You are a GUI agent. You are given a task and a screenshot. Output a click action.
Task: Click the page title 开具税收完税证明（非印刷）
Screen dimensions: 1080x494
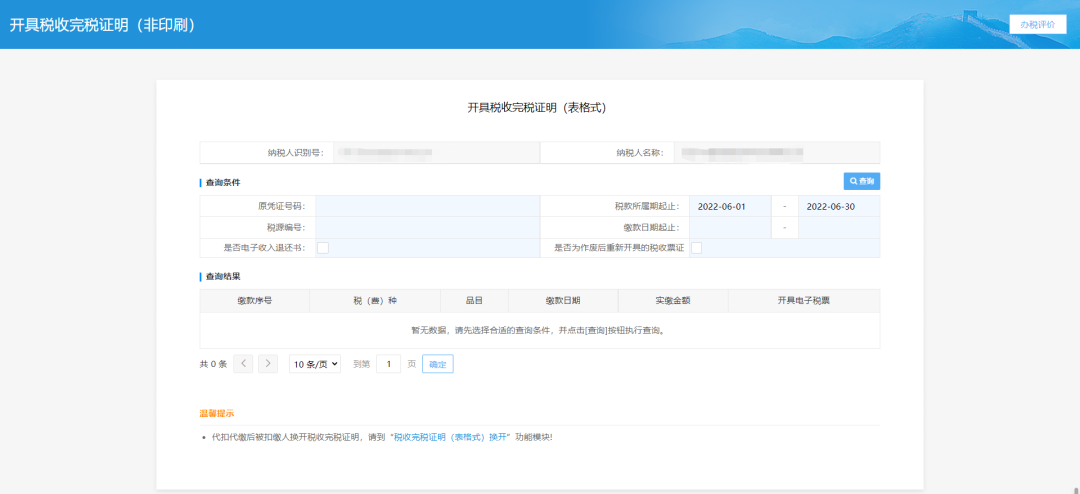coord(103,25)
